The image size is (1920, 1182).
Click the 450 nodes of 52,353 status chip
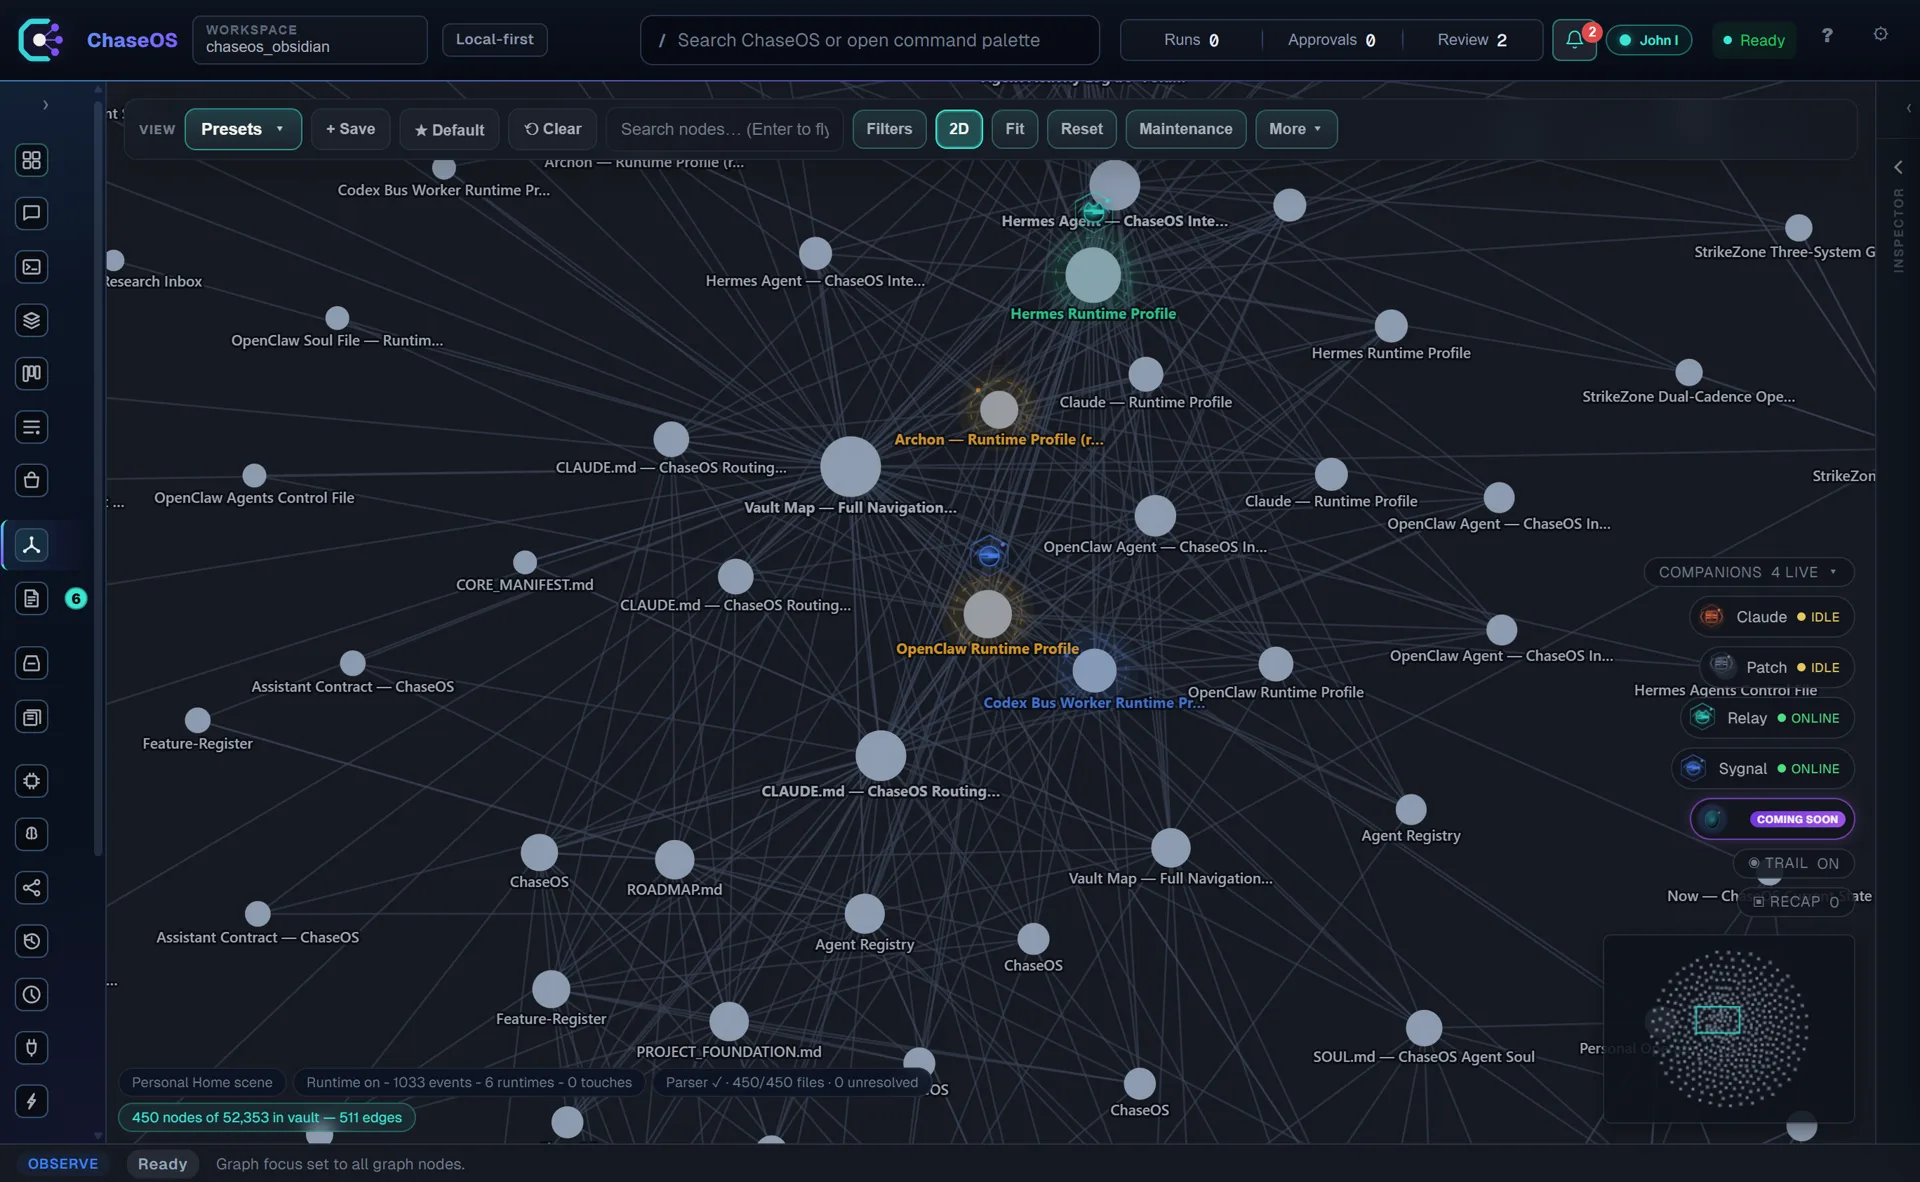tap(267, 1118)
